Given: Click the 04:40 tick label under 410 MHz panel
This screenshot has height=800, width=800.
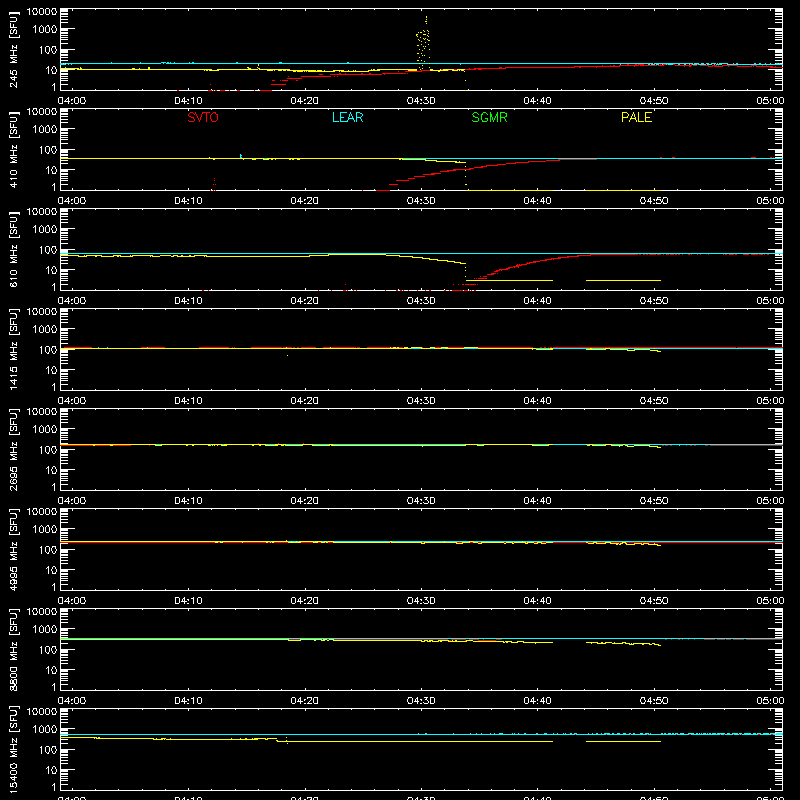Looking at the screenshot, I should point(537,201).
